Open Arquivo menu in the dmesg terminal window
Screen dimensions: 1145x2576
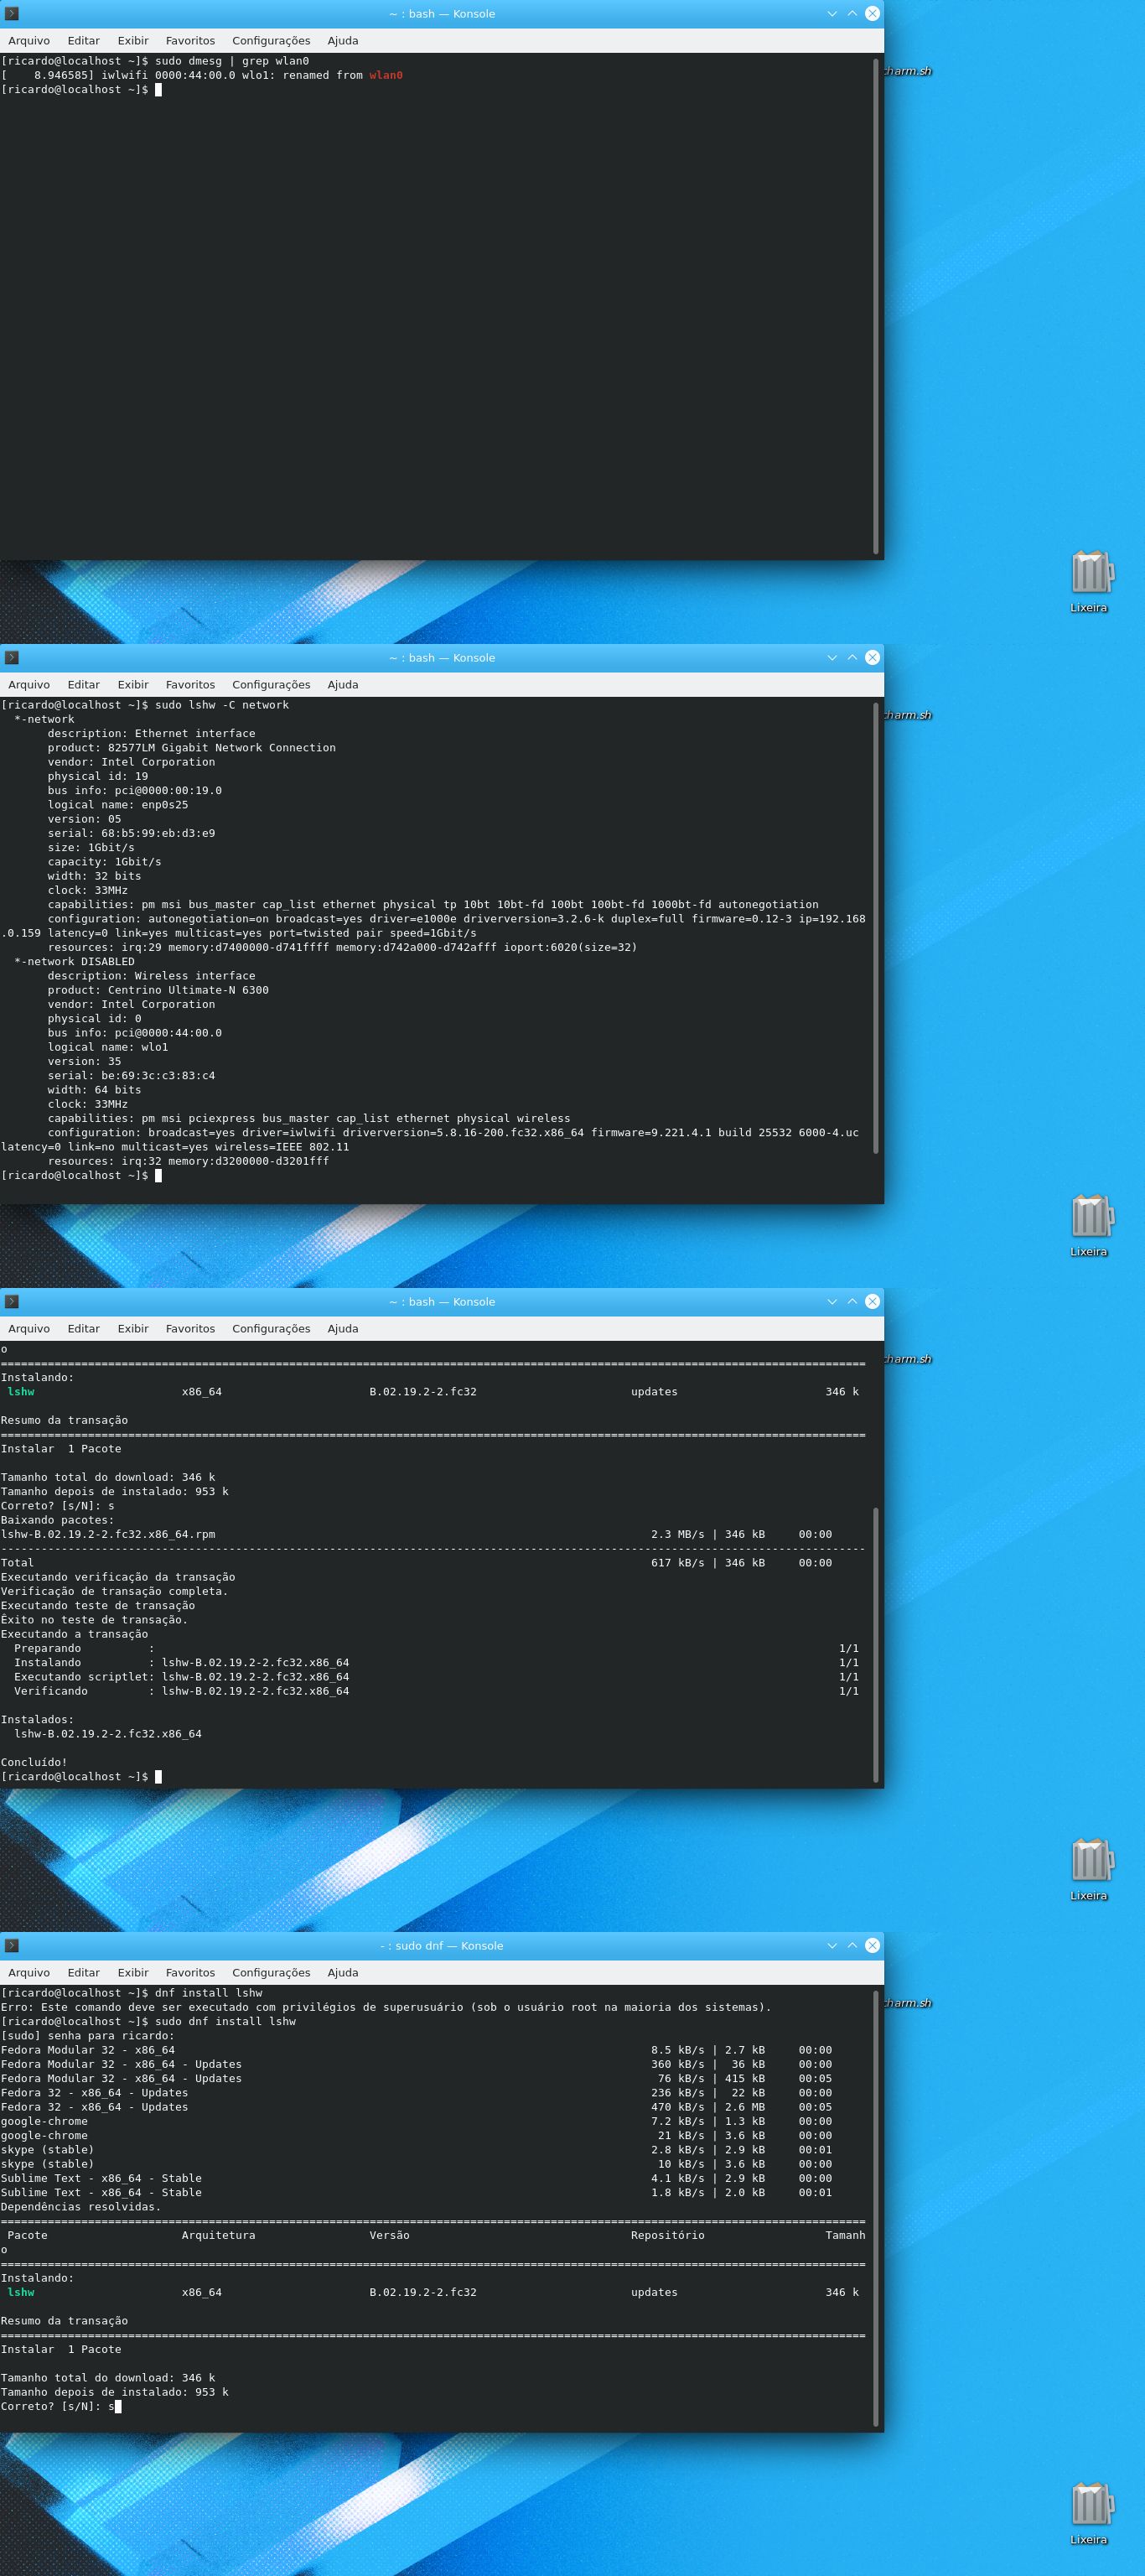point(29,41)
